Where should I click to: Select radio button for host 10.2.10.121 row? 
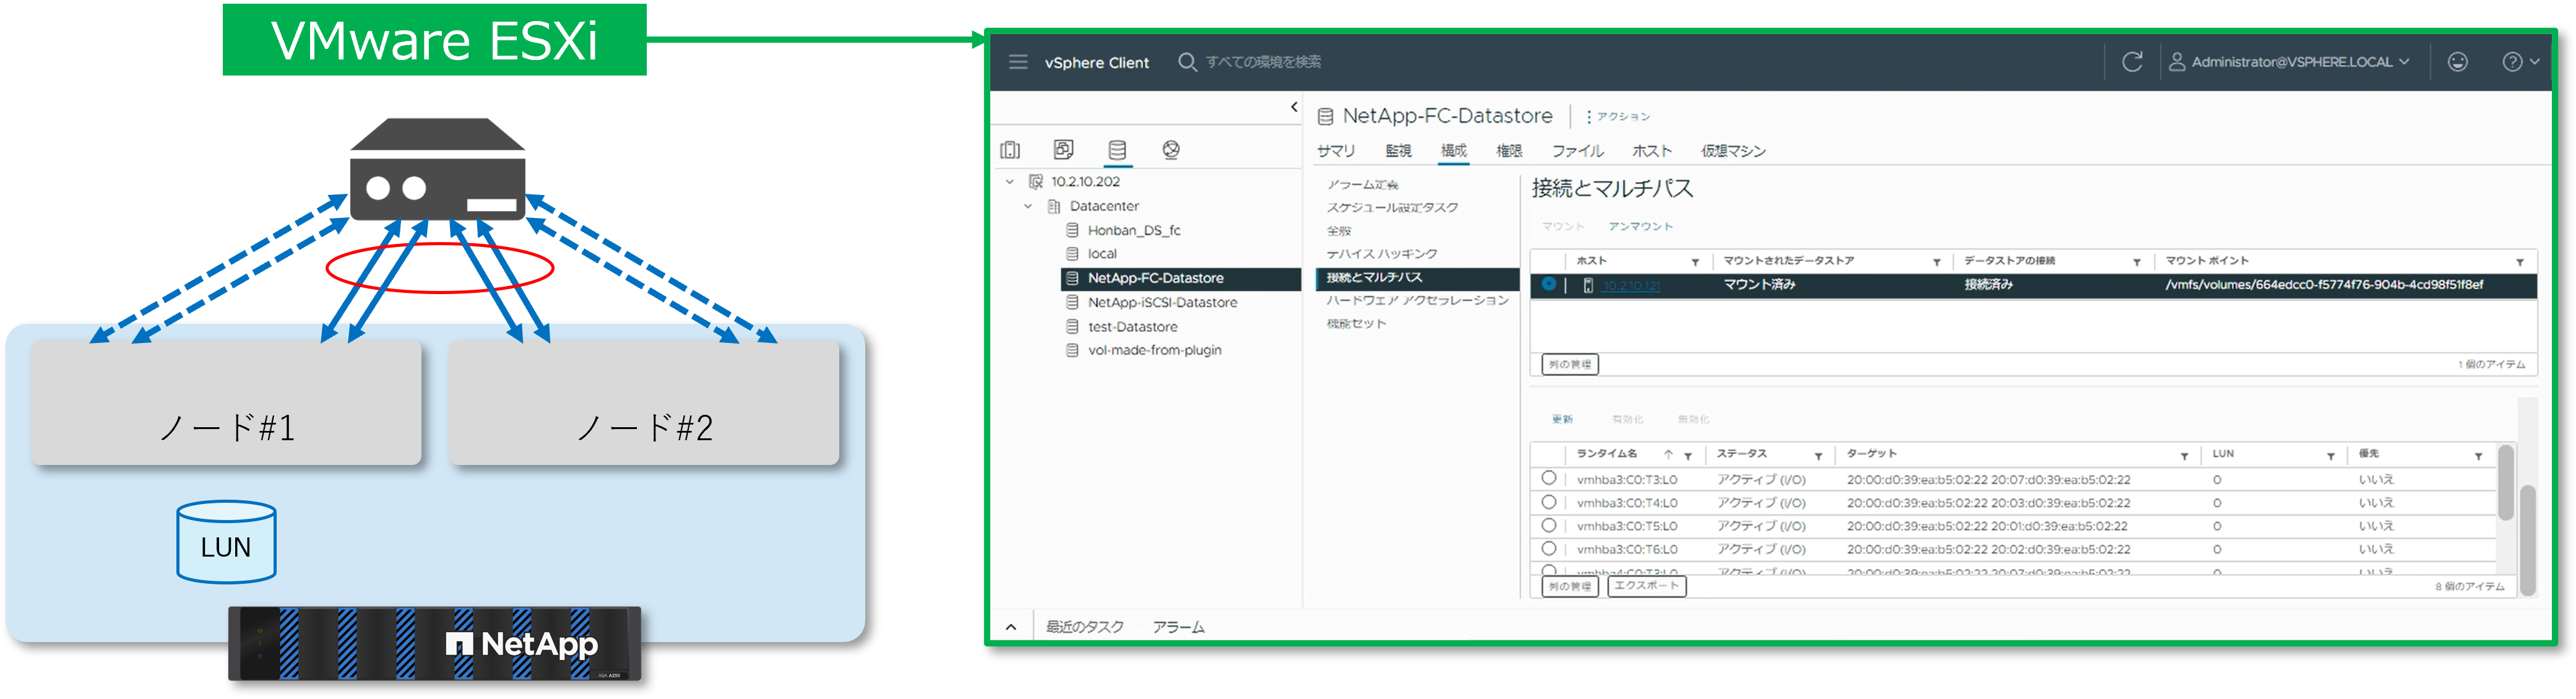point(1549,284)
